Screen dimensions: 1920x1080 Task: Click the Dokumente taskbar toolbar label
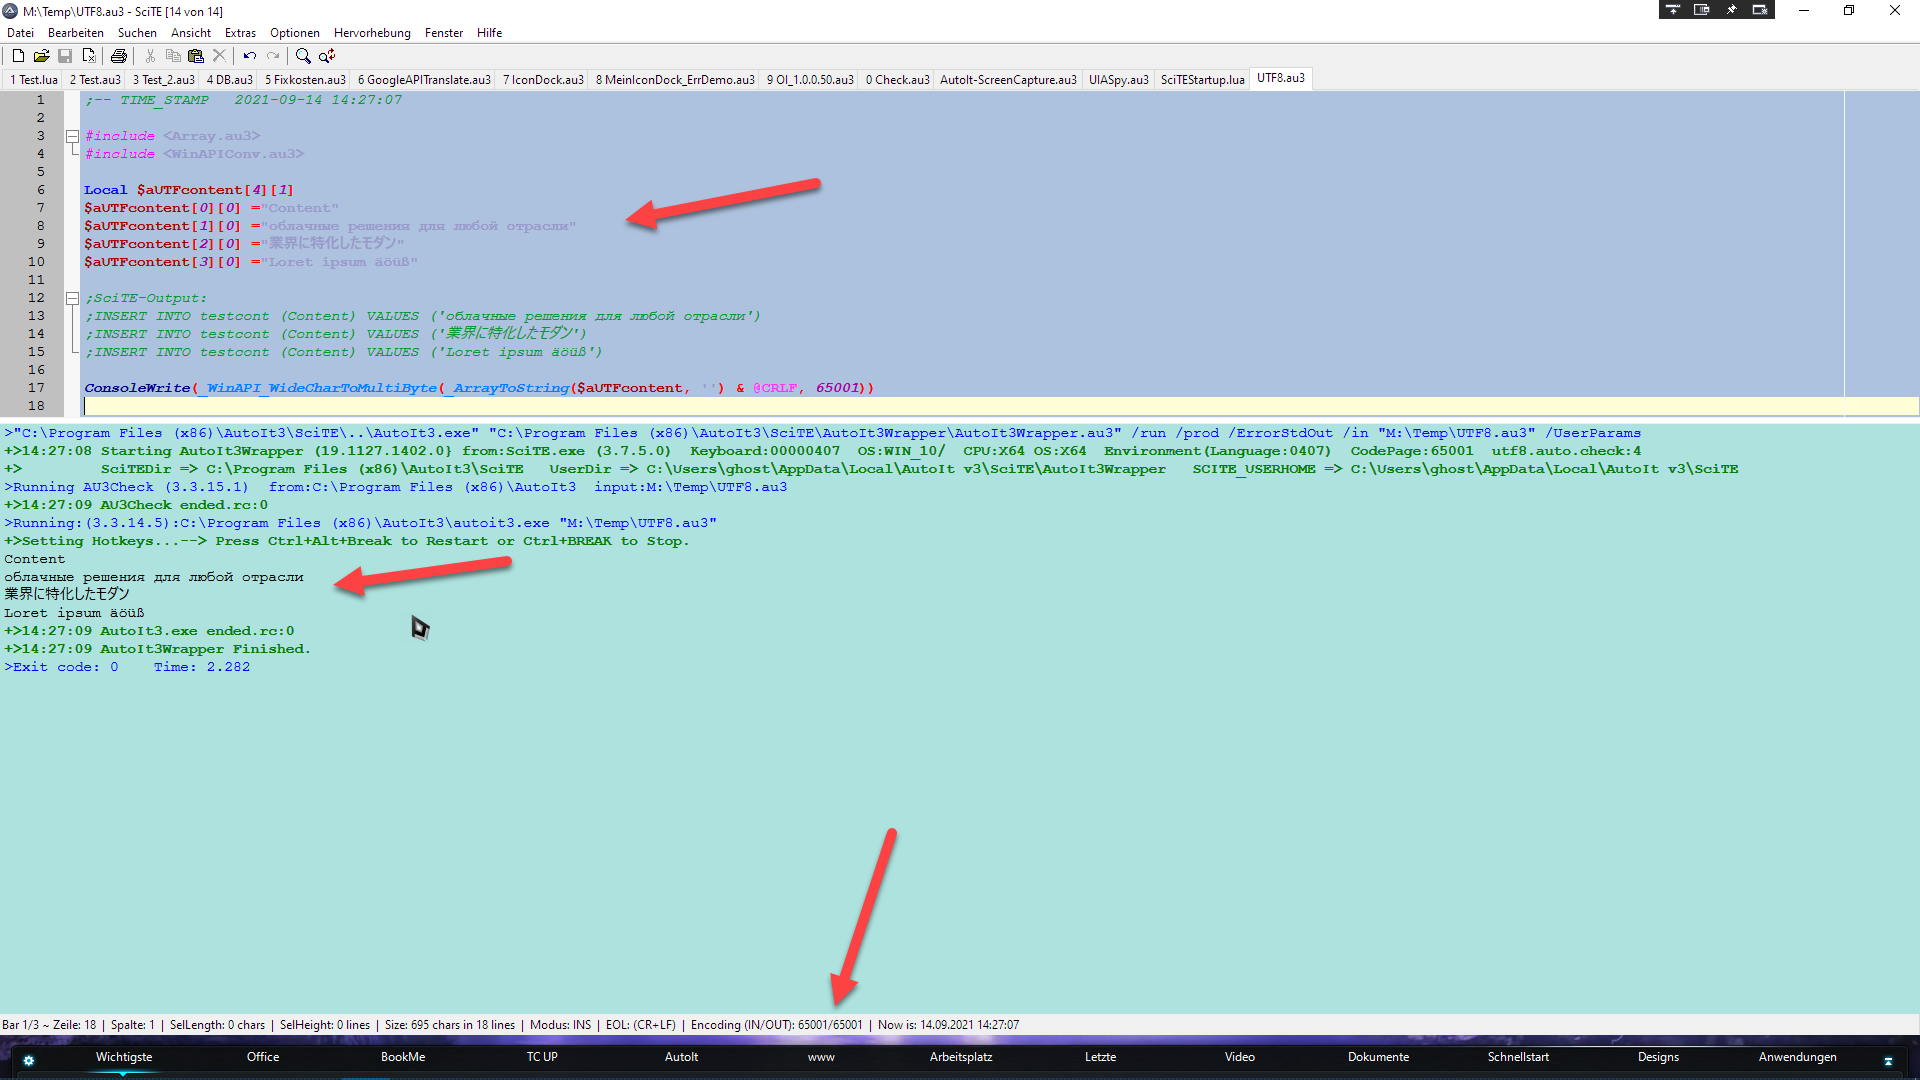coord(1378,1057)
